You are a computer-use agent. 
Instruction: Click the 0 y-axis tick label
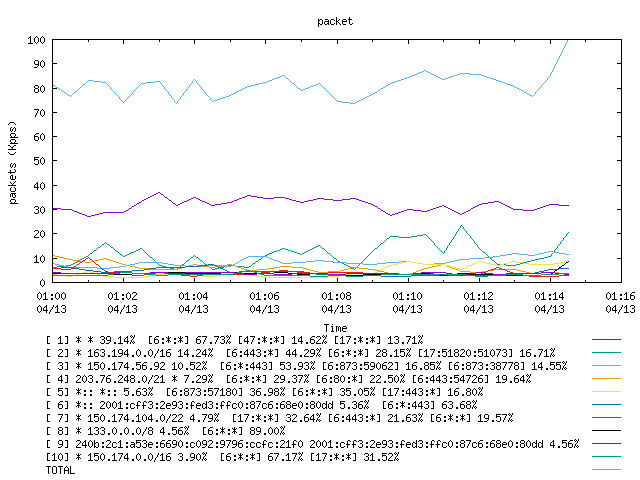pos(42,283)
